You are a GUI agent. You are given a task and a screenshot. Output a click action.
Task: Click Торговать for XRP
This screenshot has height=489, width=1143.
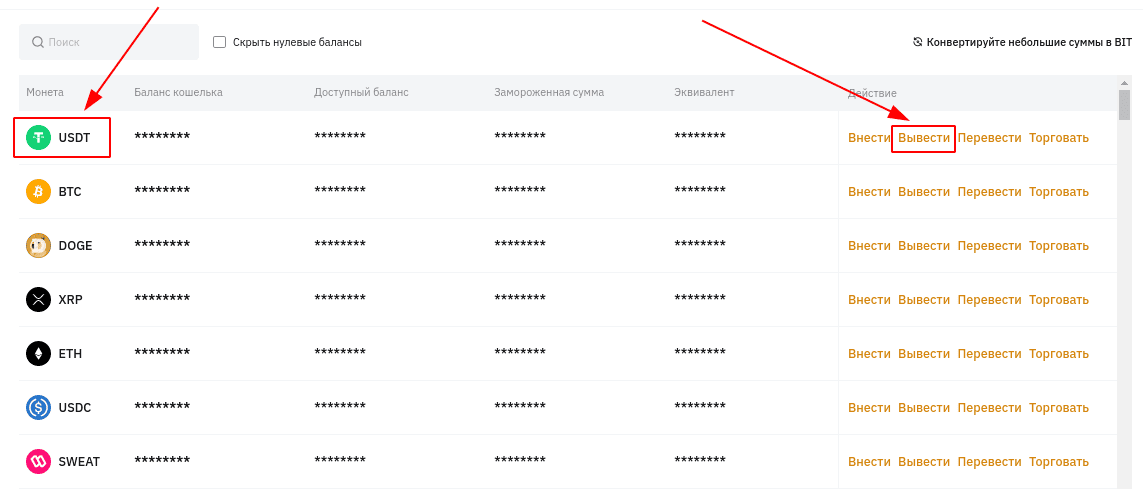[1058, 300]
